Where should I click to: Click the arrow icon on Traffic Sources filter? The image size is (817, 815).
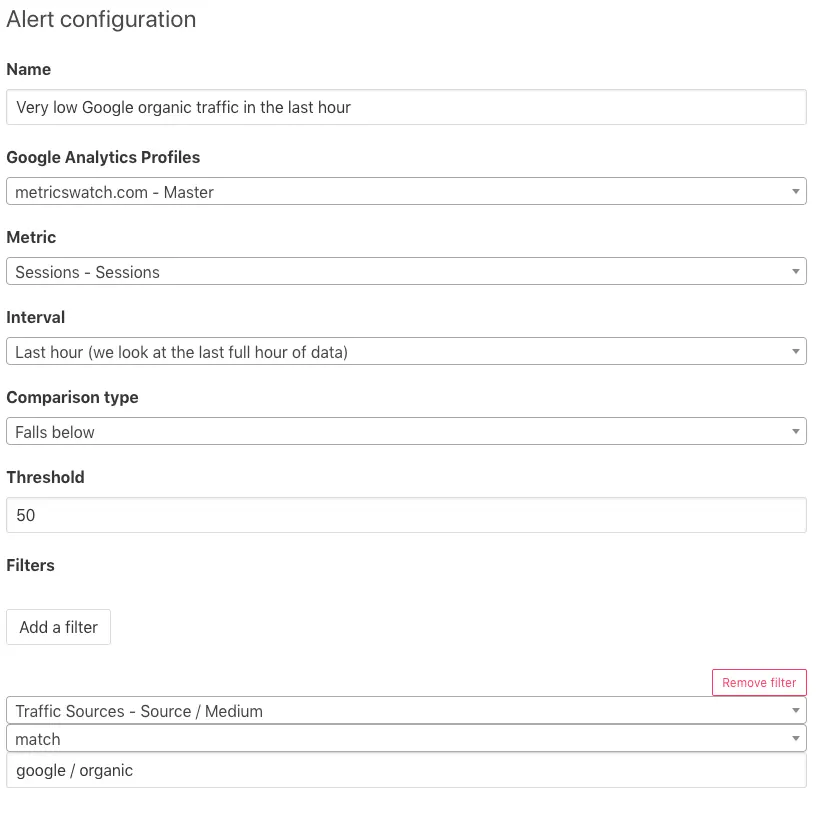795,711
